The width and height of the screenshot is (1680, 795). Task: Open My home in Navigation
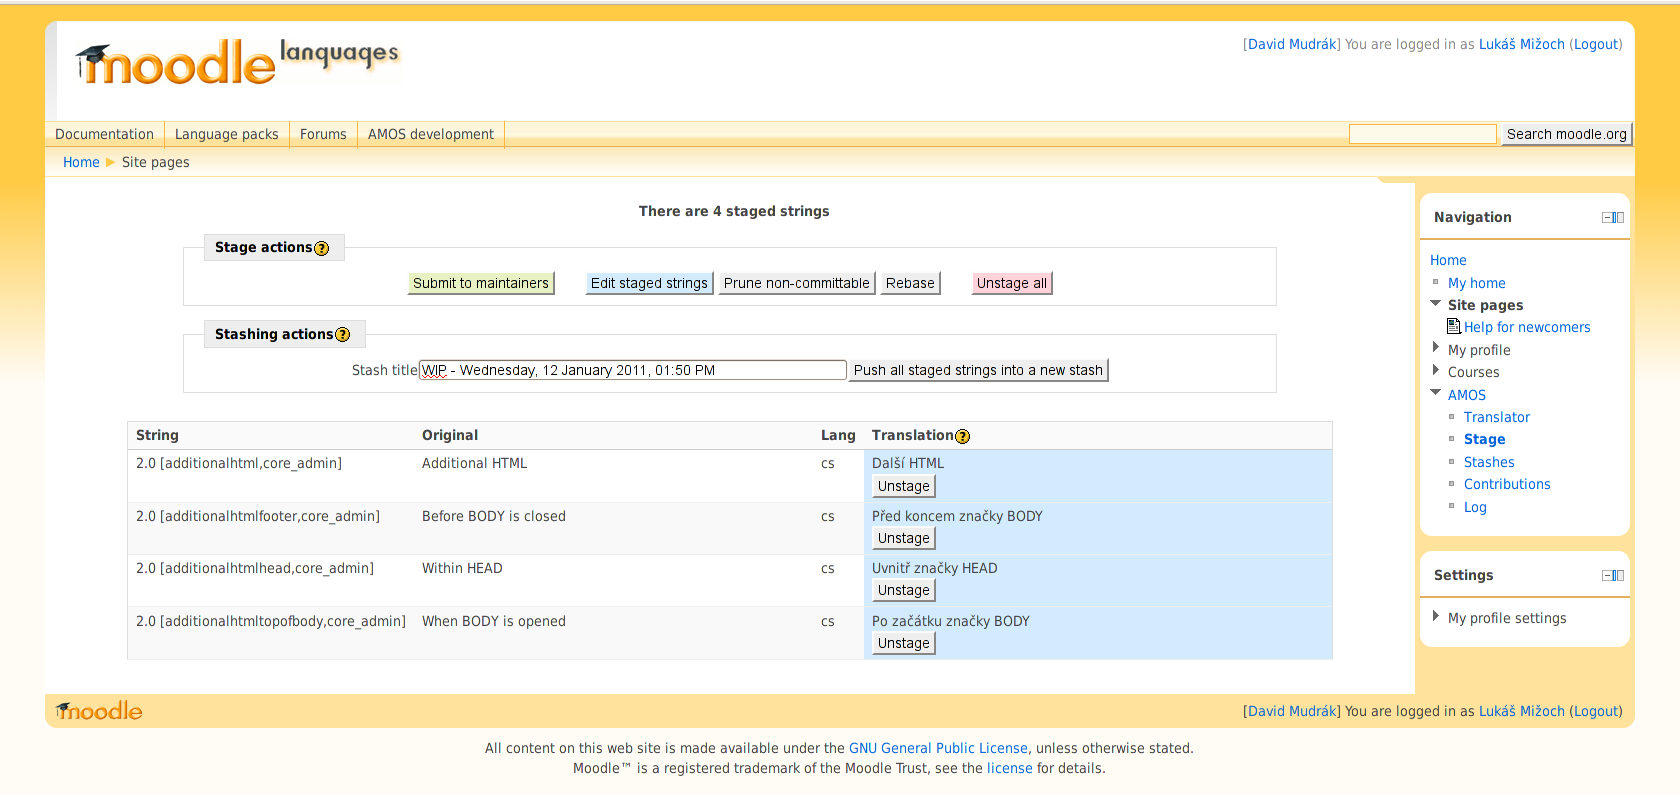click(x=1476, y=283)
